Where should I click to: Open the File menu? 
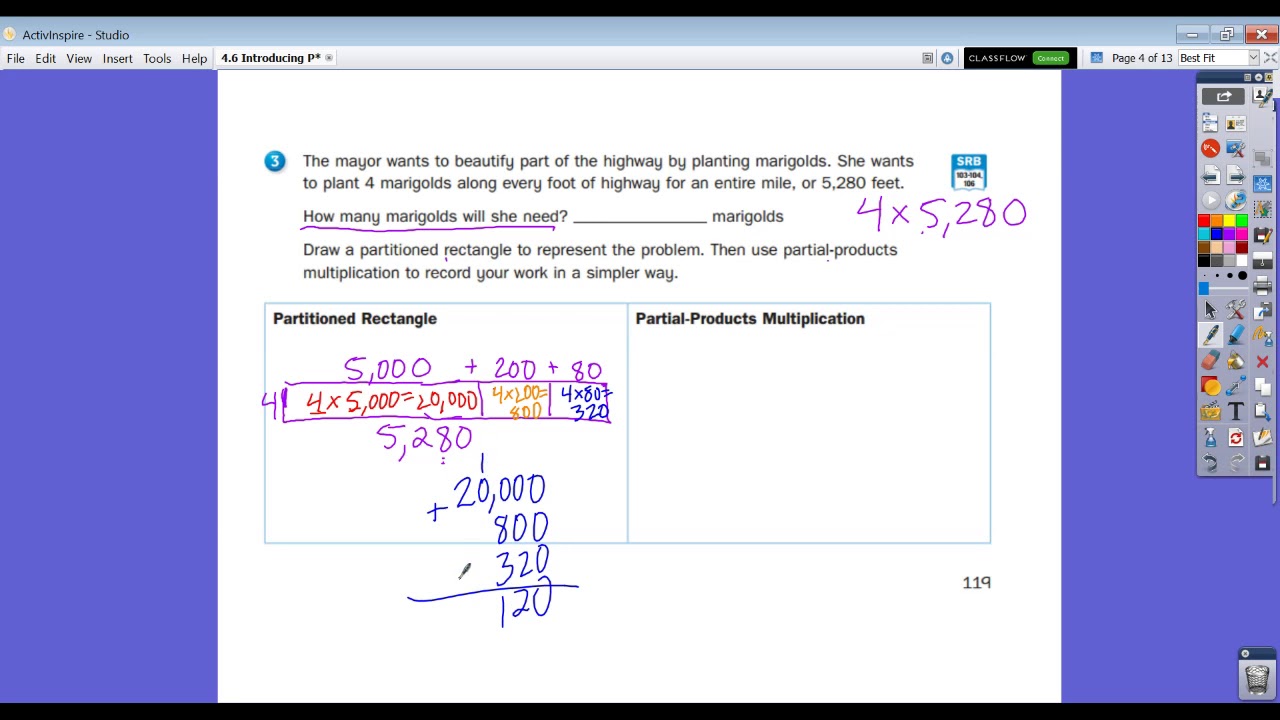(16, 58)
